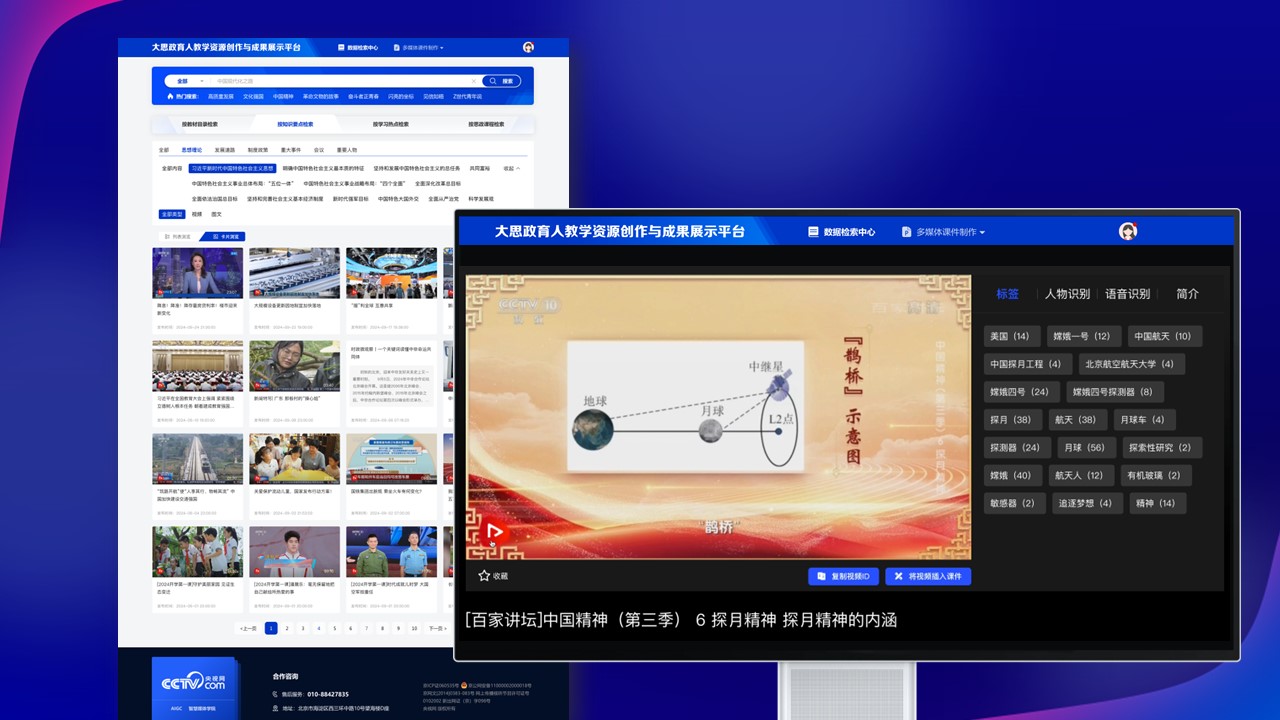1280x720 pixels.
Task: Expand 多媒体课件制作 menu in the video window
Action: coord(943,232)
